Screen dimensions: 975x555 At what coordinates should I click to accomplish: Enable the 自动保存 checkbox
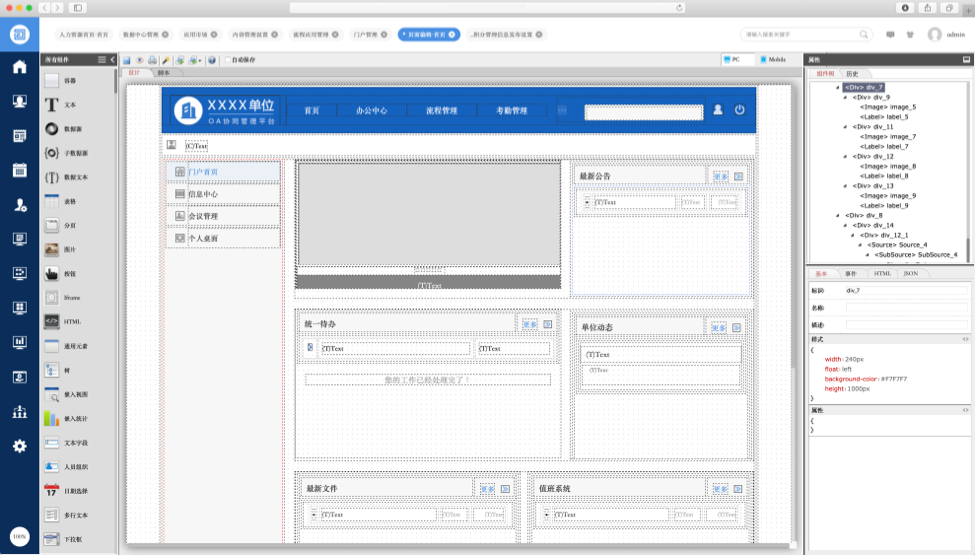(x=227, y=60)
